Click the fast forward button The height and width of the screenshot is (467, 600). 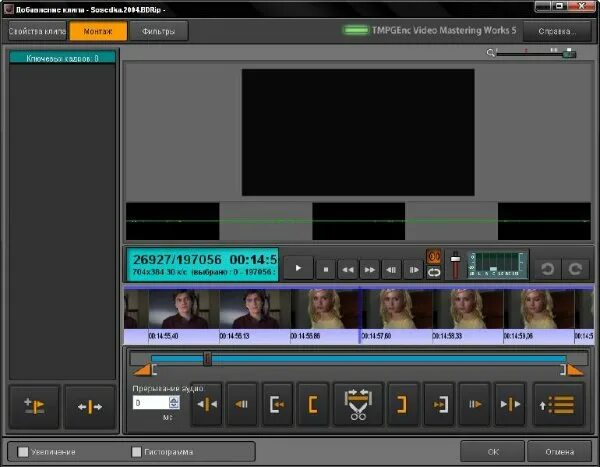click(x=369, y=269)
